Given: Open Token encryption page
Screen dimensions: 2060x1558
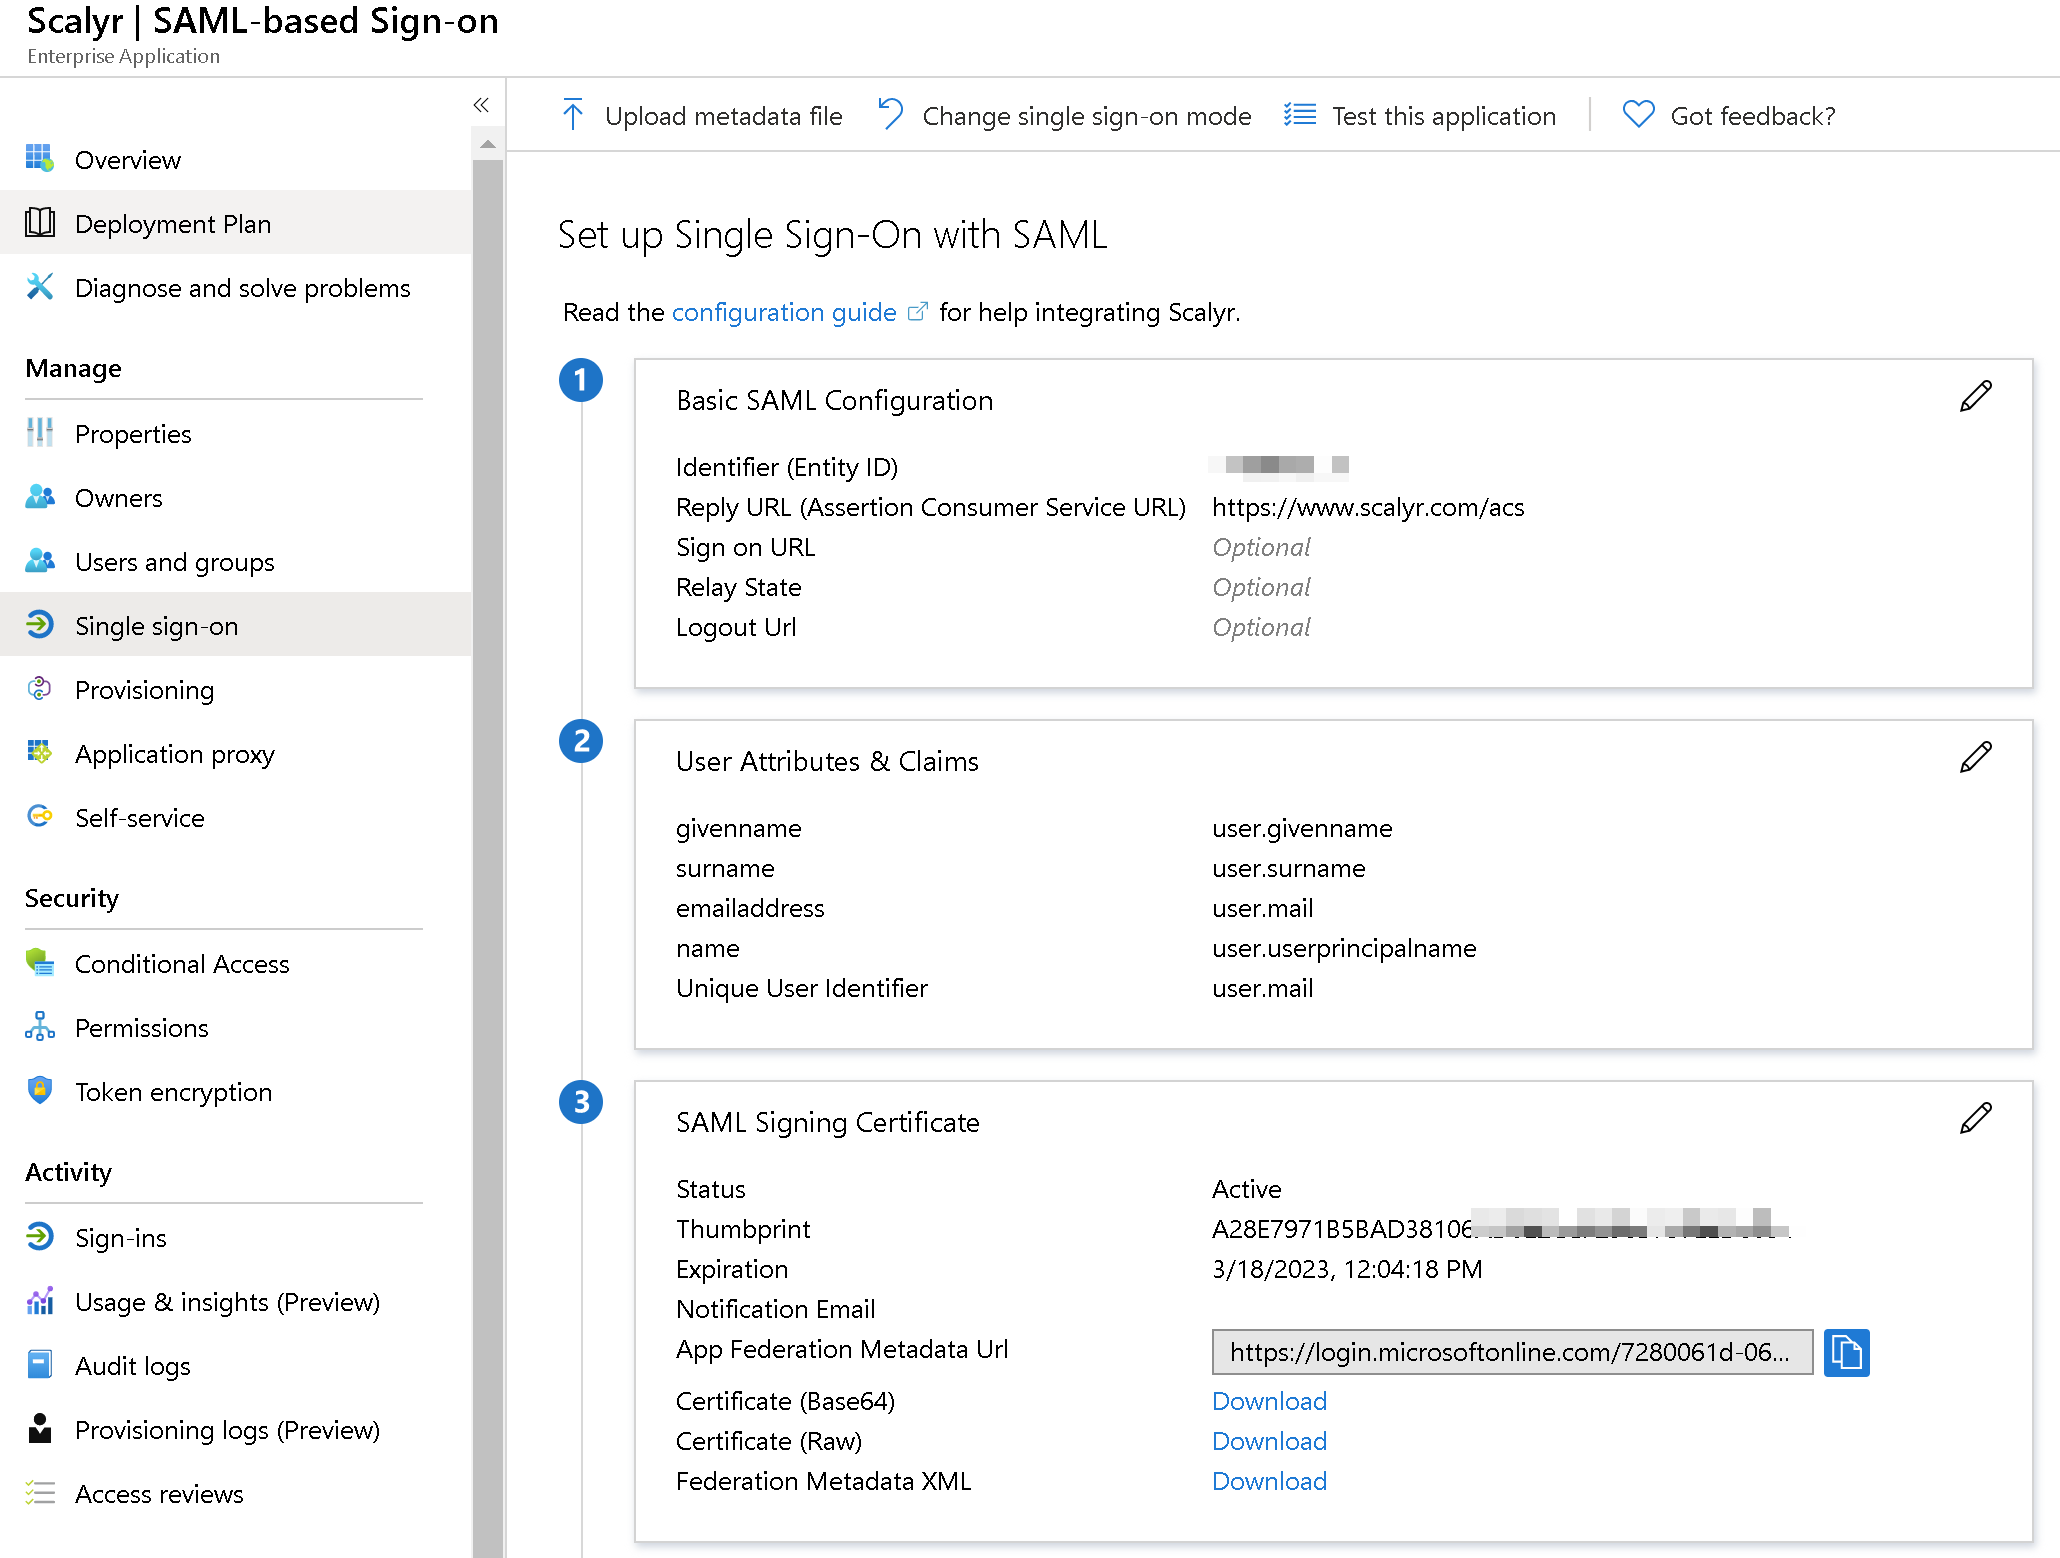Looking at the screenshot, I should click(236, 1092).
